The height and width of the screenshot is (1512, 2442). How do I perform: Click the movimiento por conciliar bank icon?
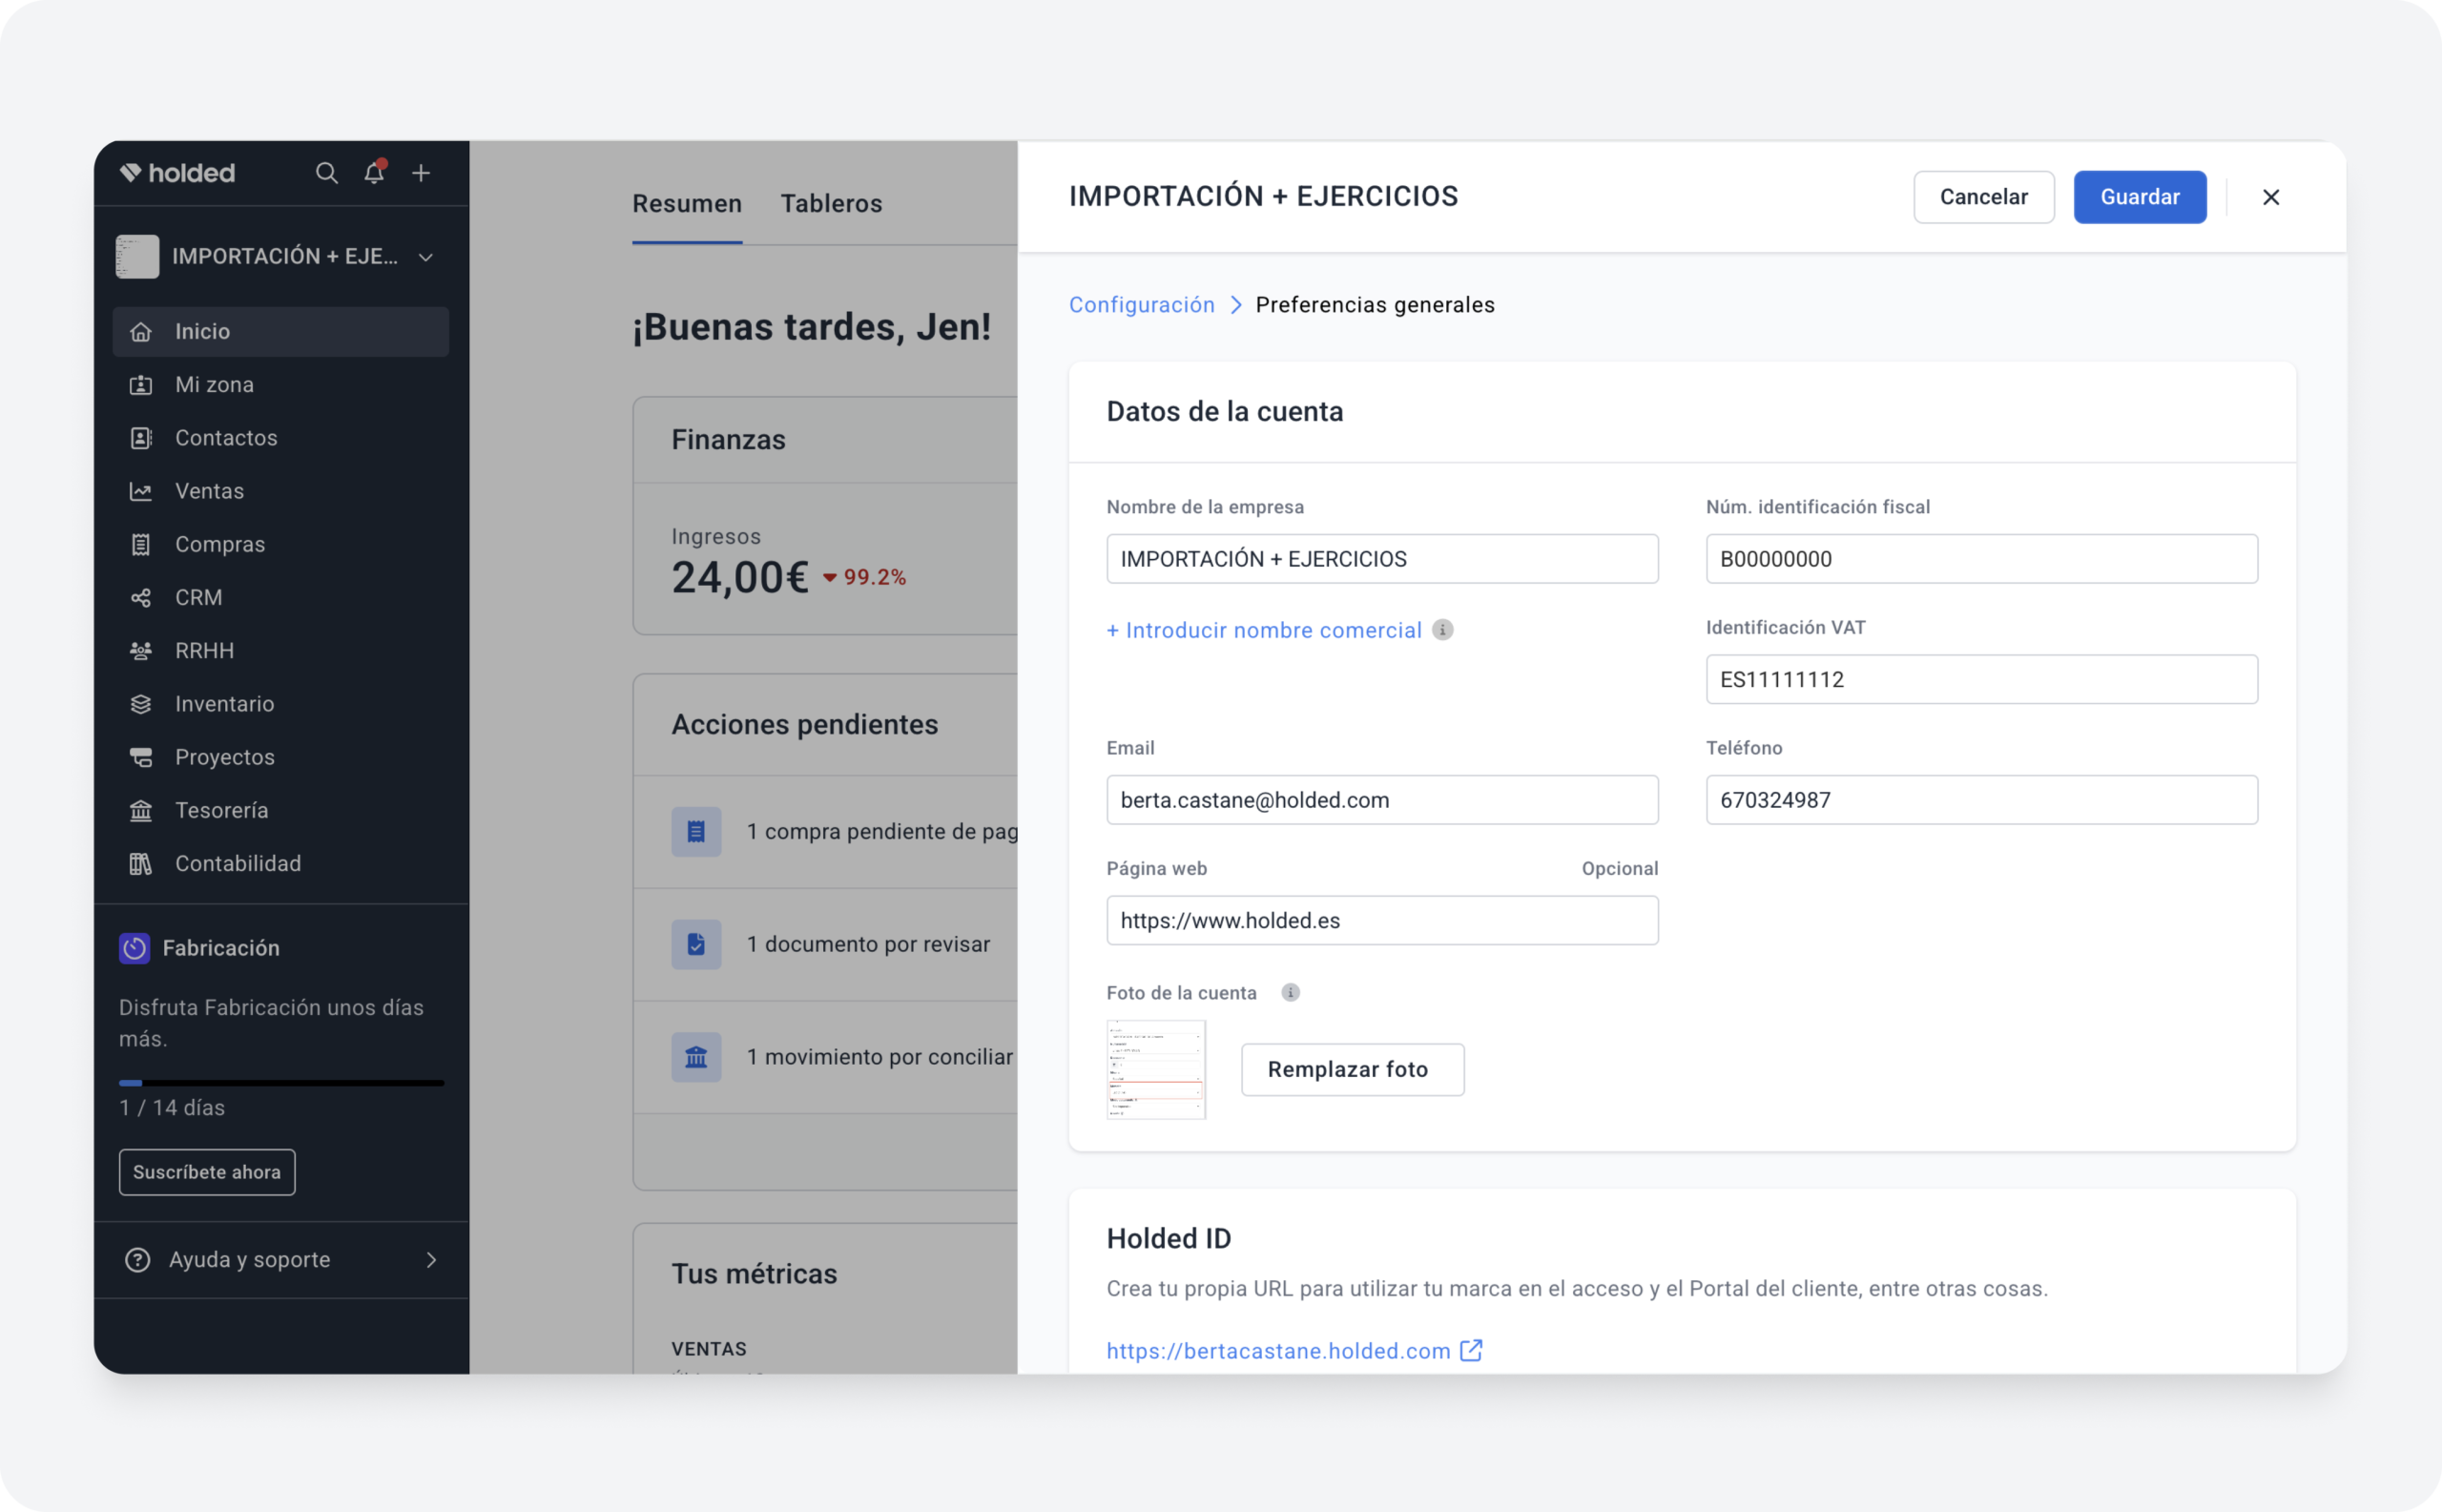[696, 1057]
